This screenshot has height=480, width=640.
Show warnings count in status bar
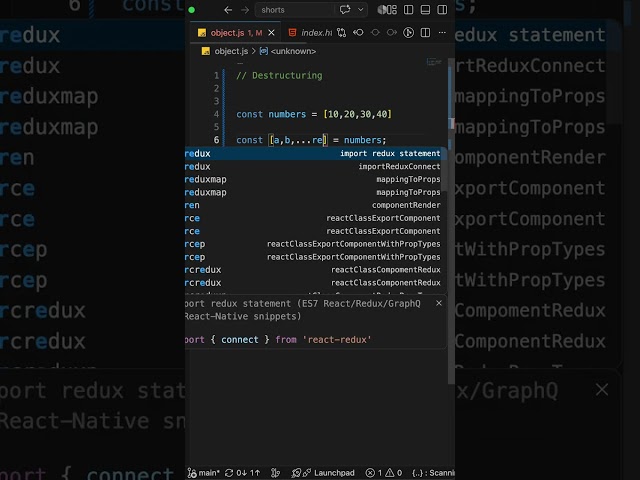pyautogui.click(x=394, y=473)
